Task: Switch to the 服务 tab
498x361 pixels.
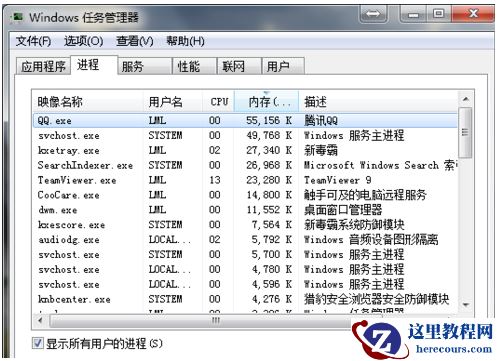Action: tap(145, 66)
